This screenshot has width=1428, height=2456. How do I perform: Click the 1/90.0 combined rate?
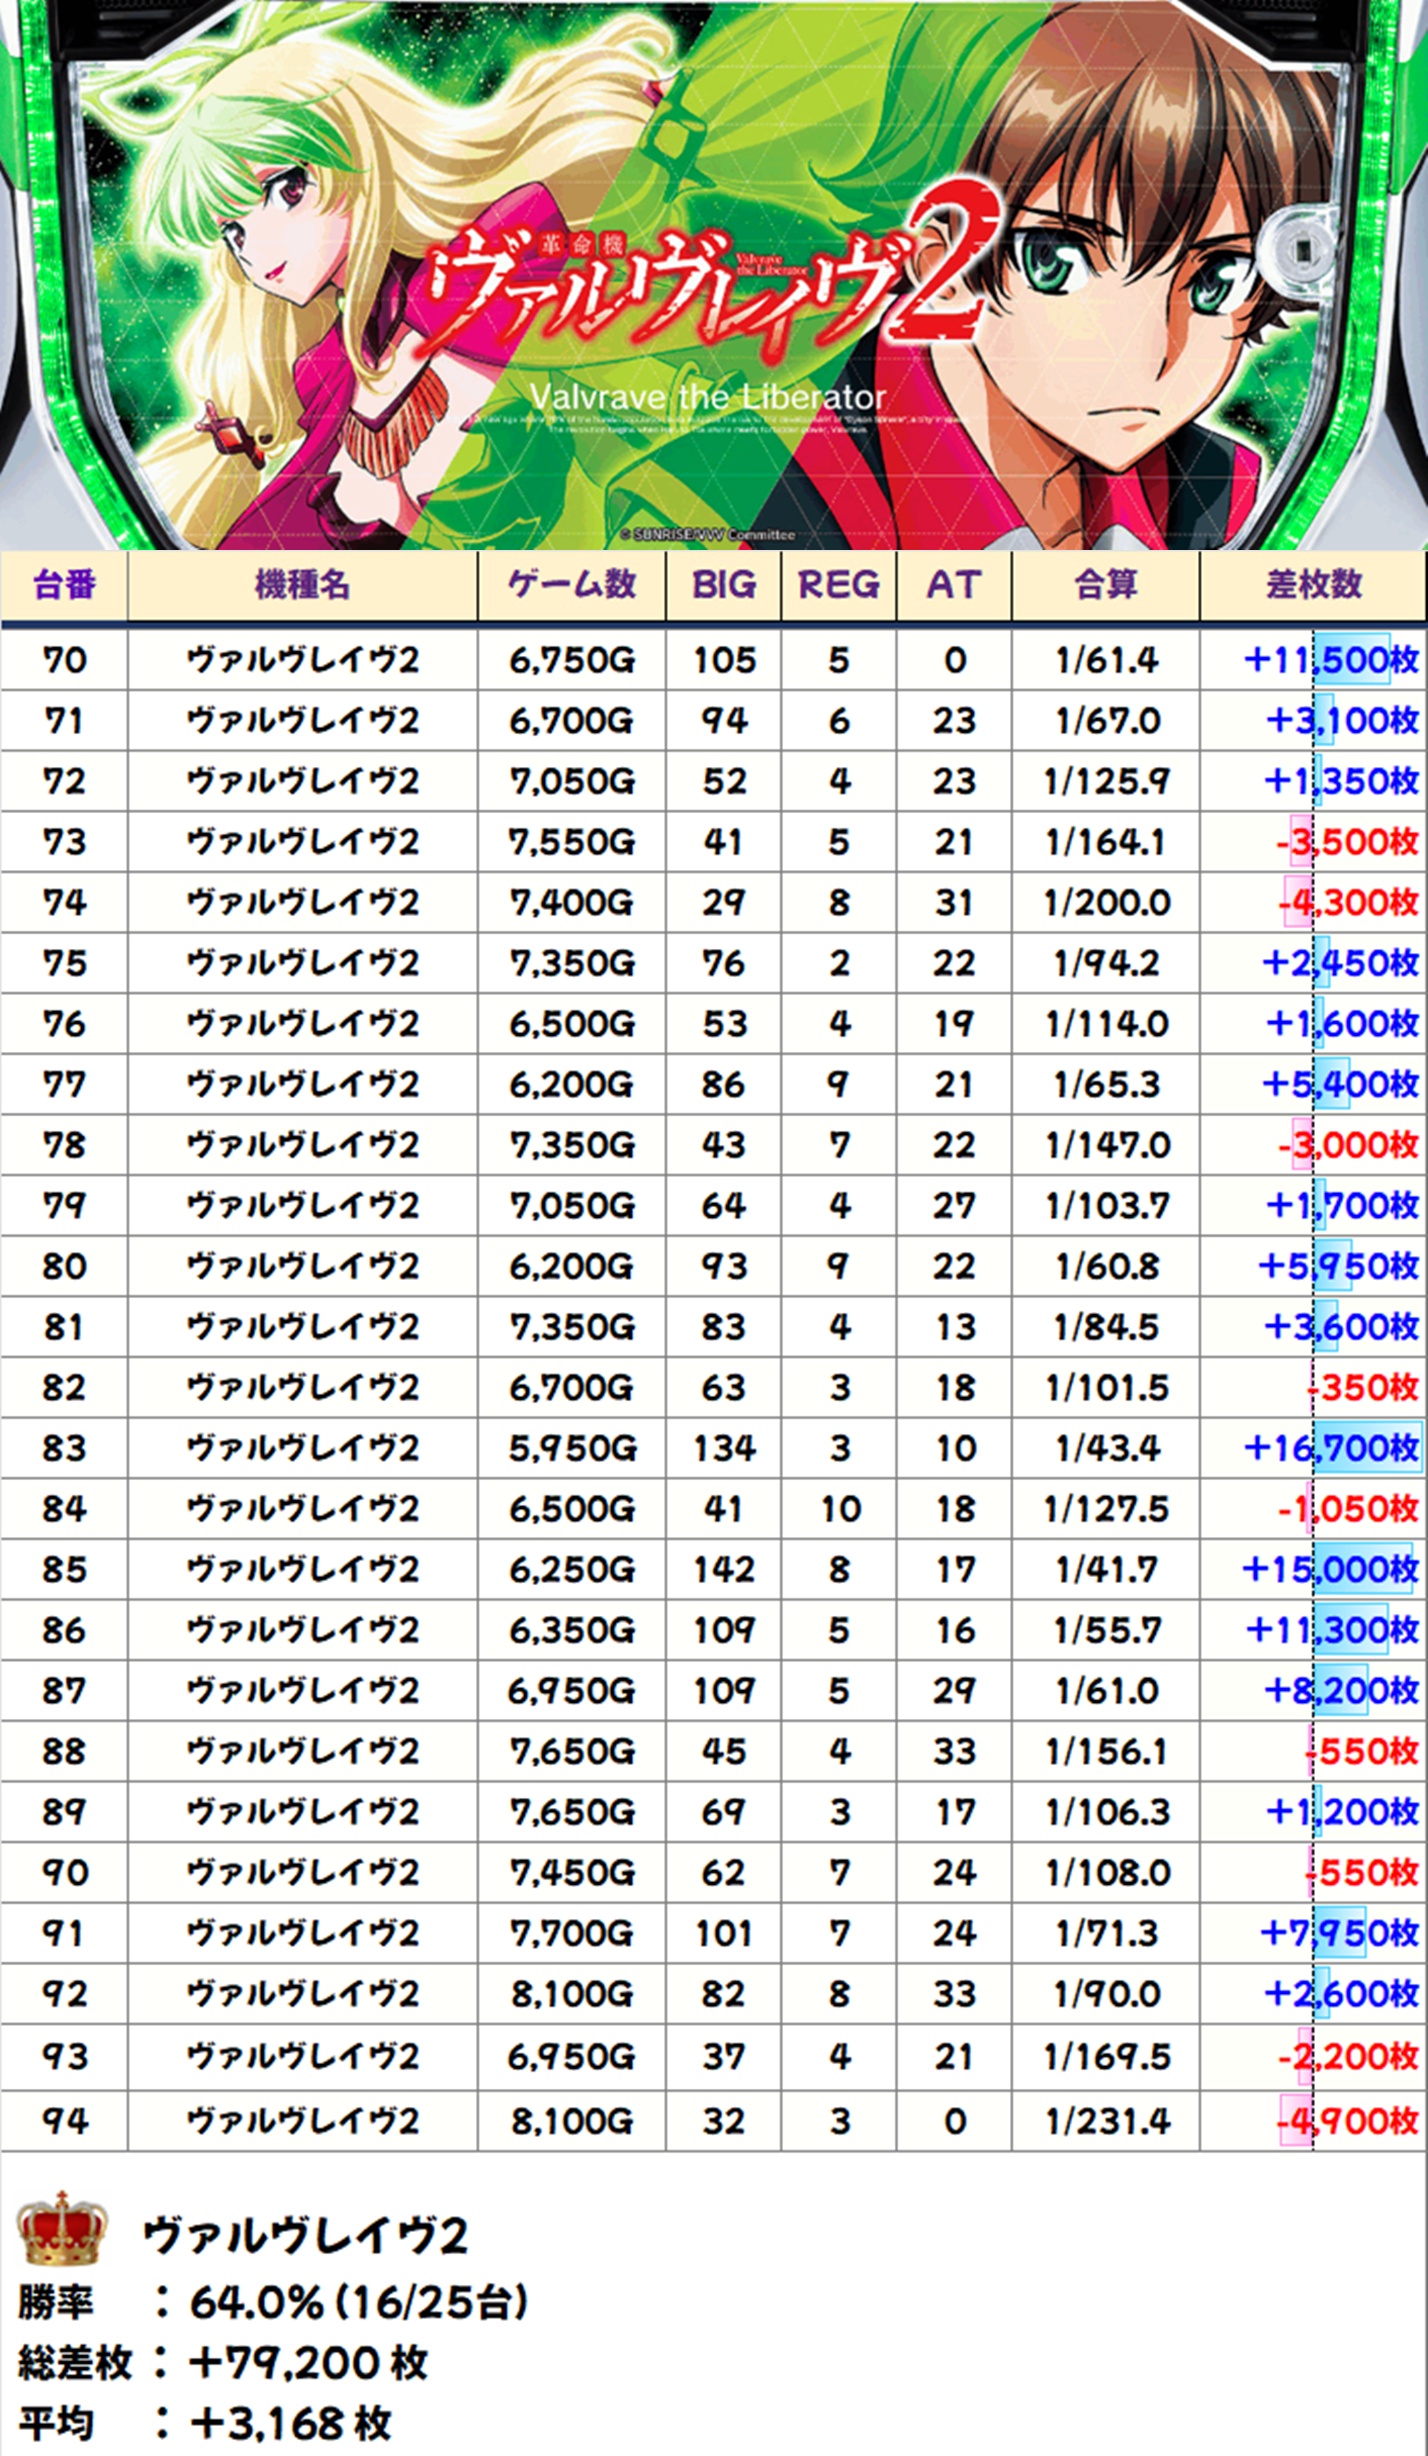tap(1106, 1993)
